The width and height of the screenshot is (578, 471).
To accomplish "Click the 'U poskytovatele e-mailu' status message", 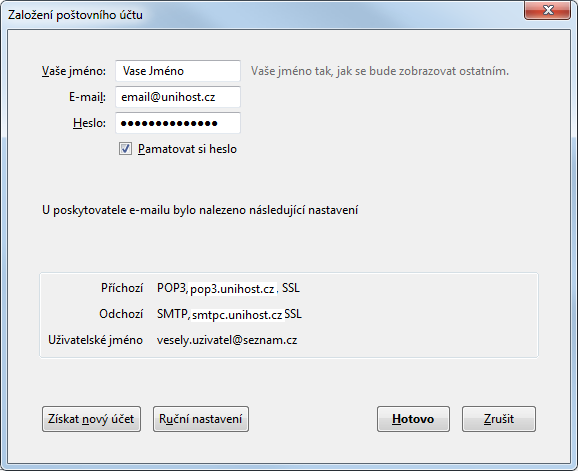I will pyautogui.click(x=200, y=210).
